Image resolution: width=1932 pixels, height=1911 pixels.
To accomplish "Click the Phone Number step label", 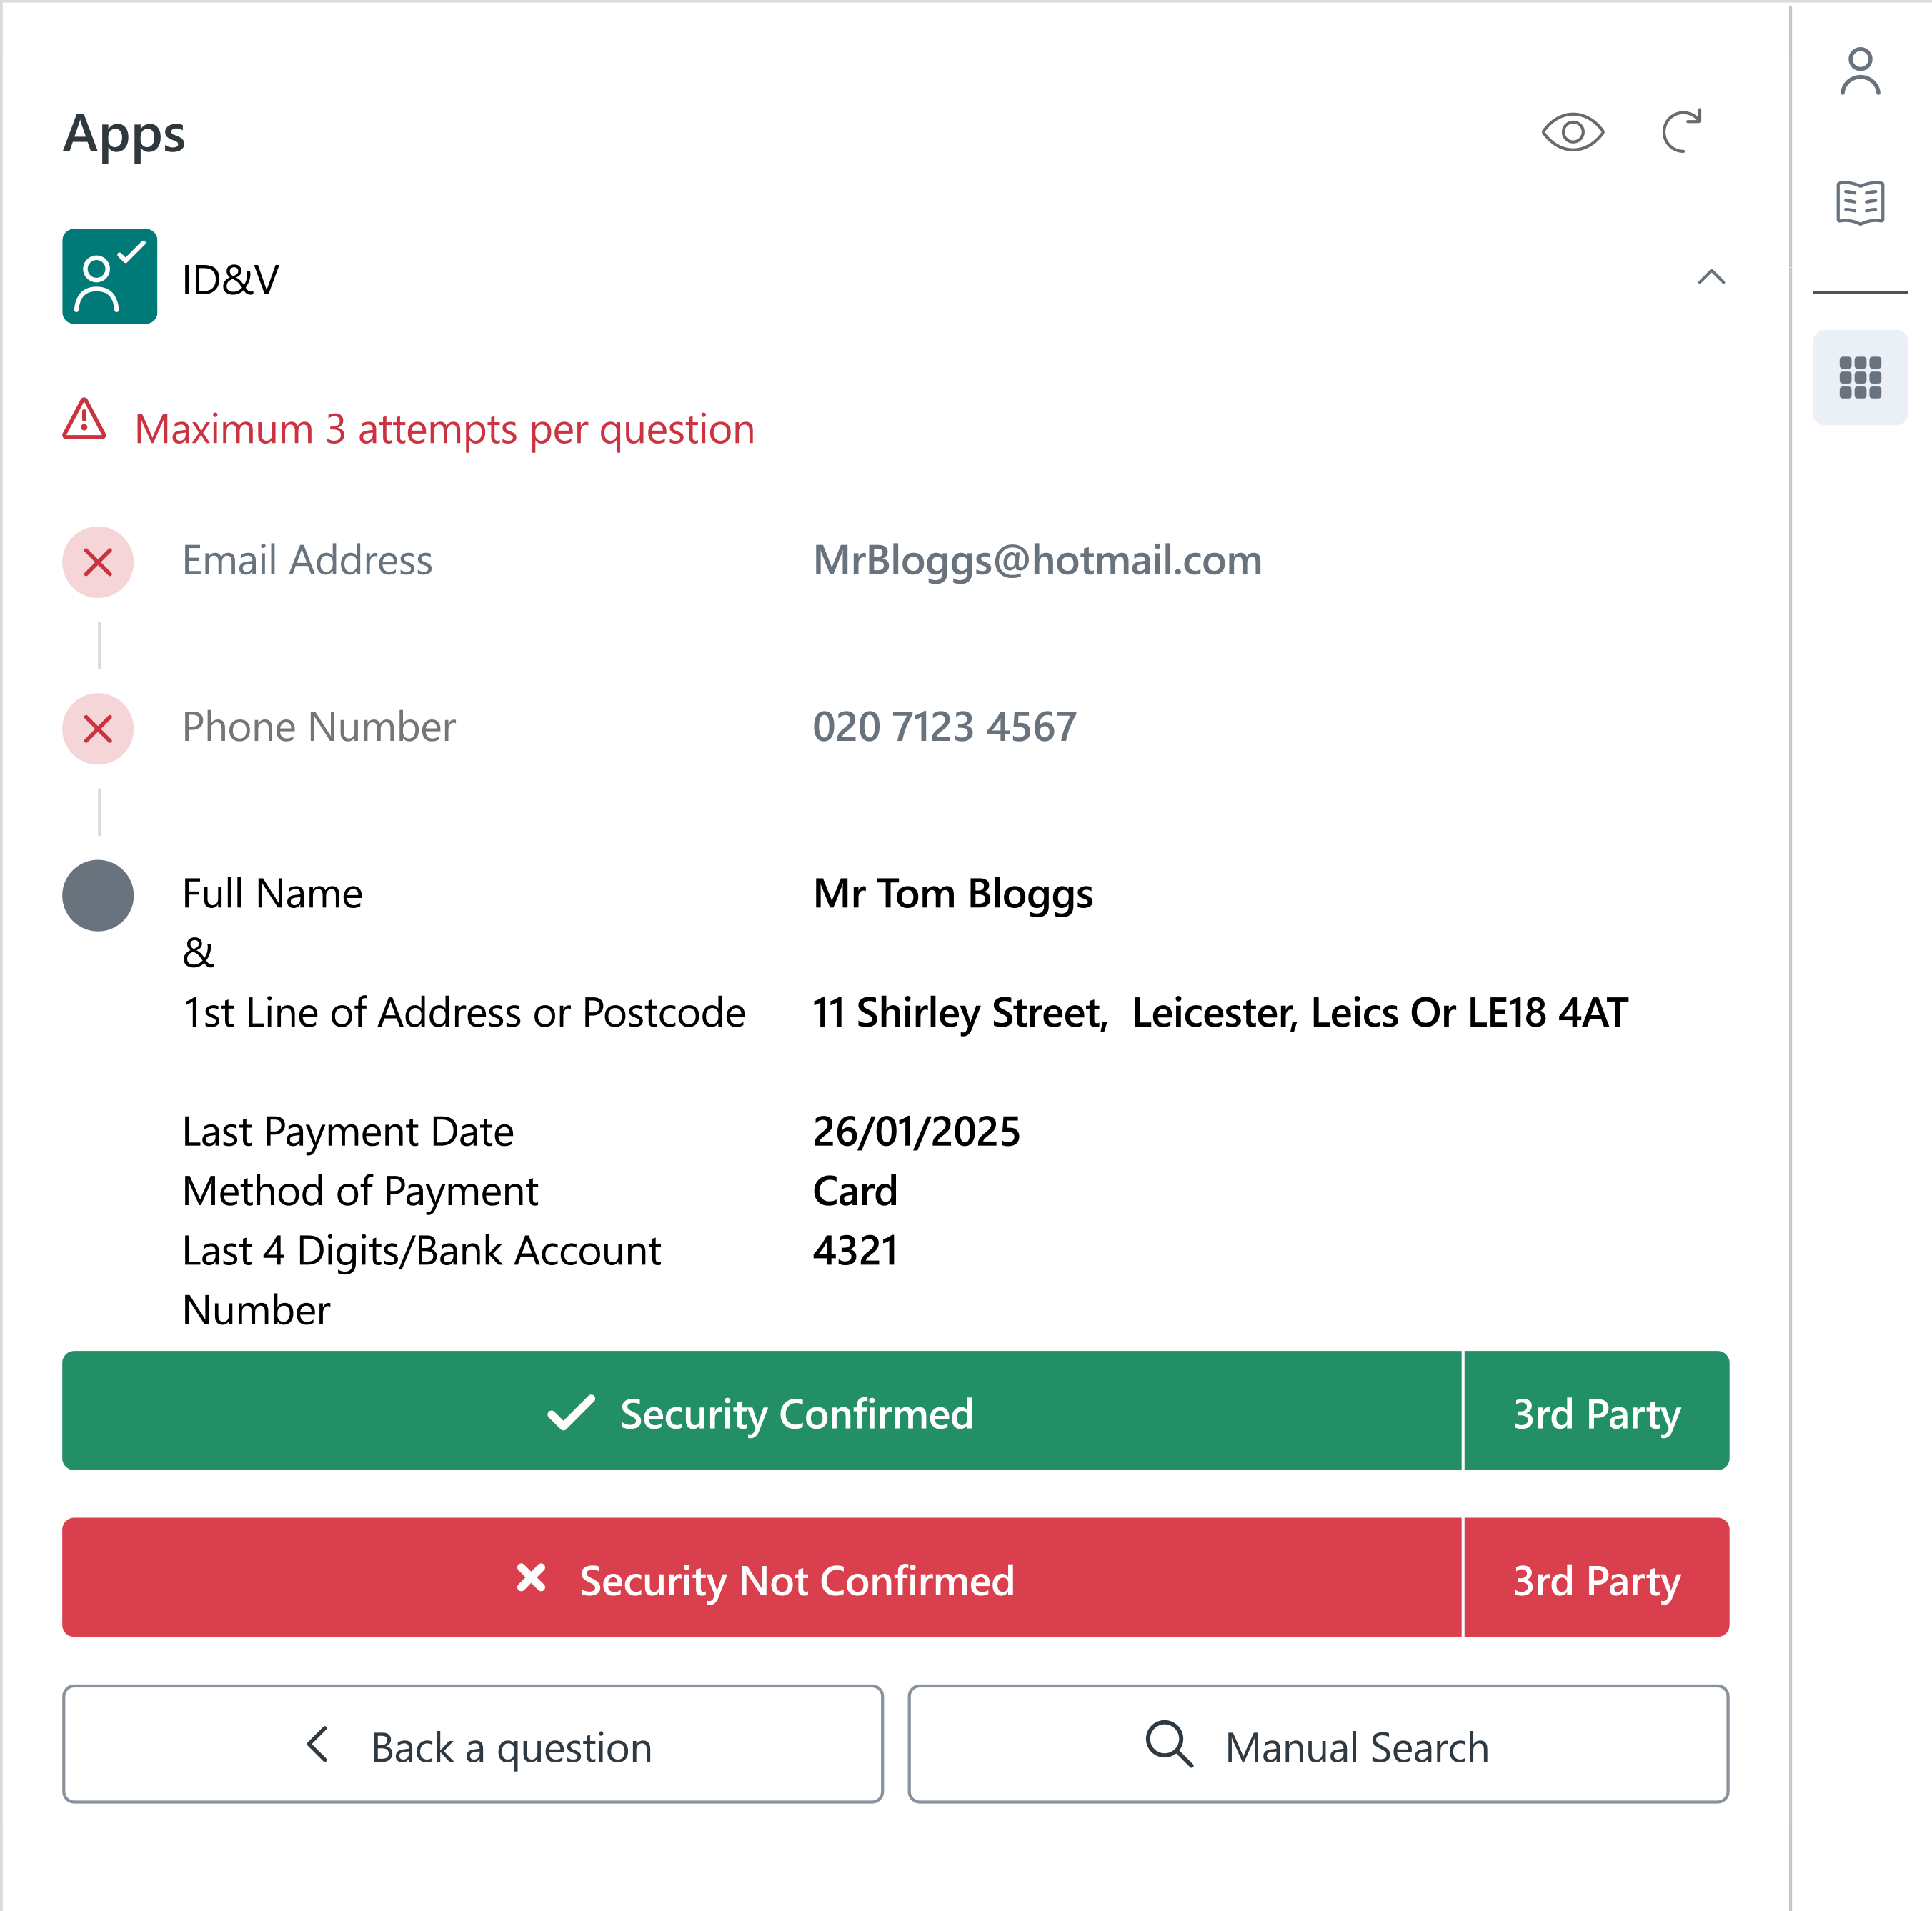I will click(x=318, y=727).
